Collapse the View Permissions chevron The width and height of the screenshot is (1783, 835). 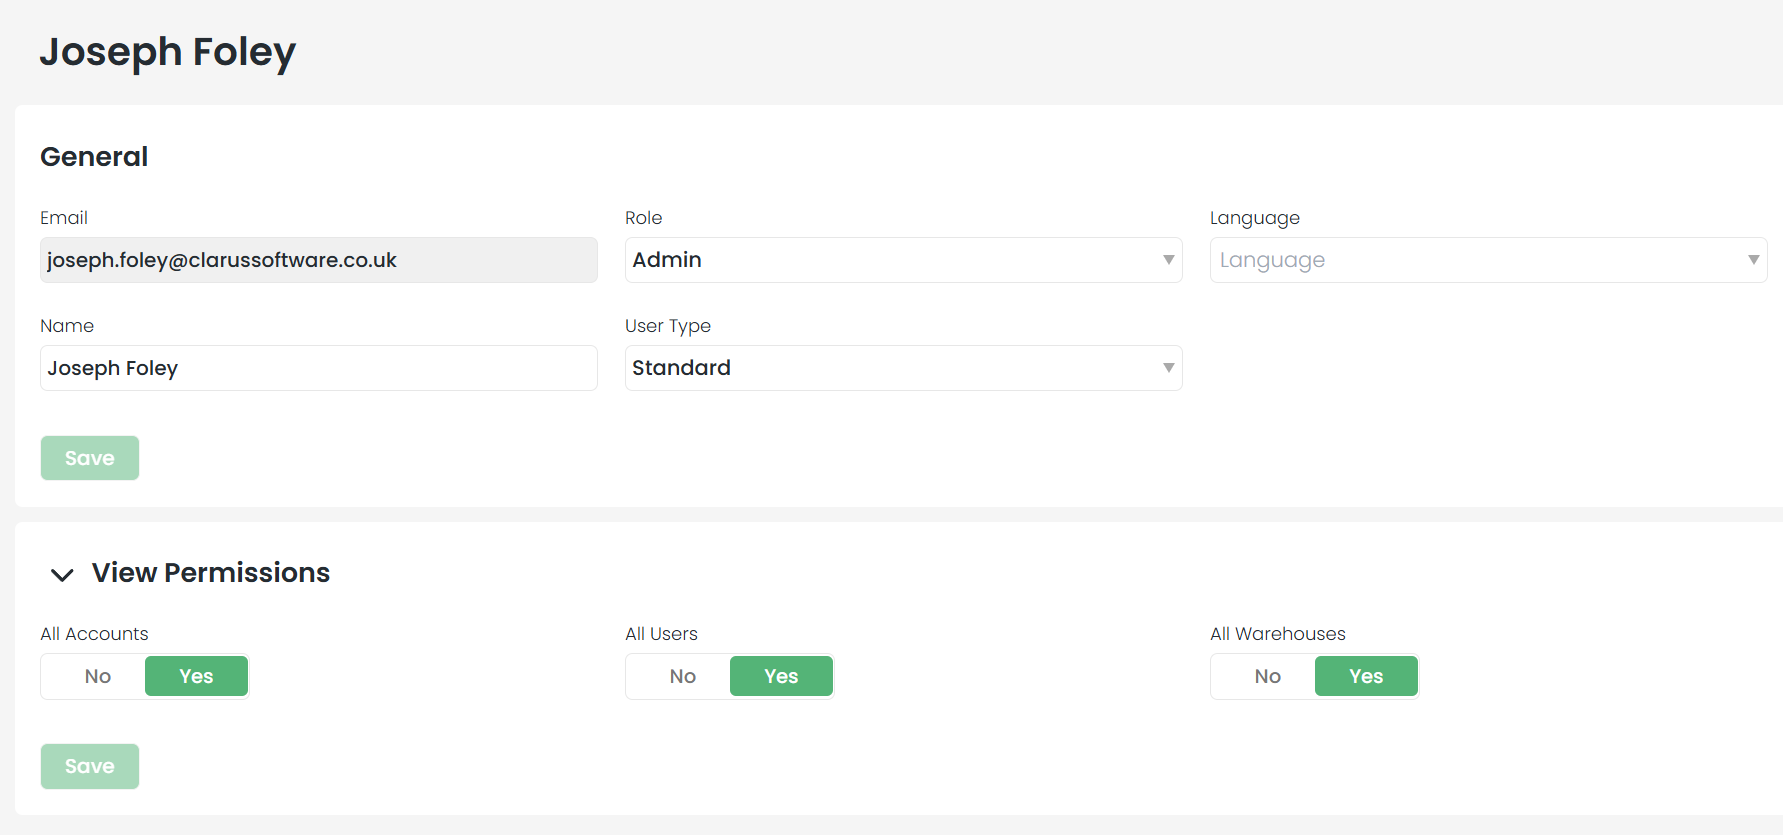point(62,574)
